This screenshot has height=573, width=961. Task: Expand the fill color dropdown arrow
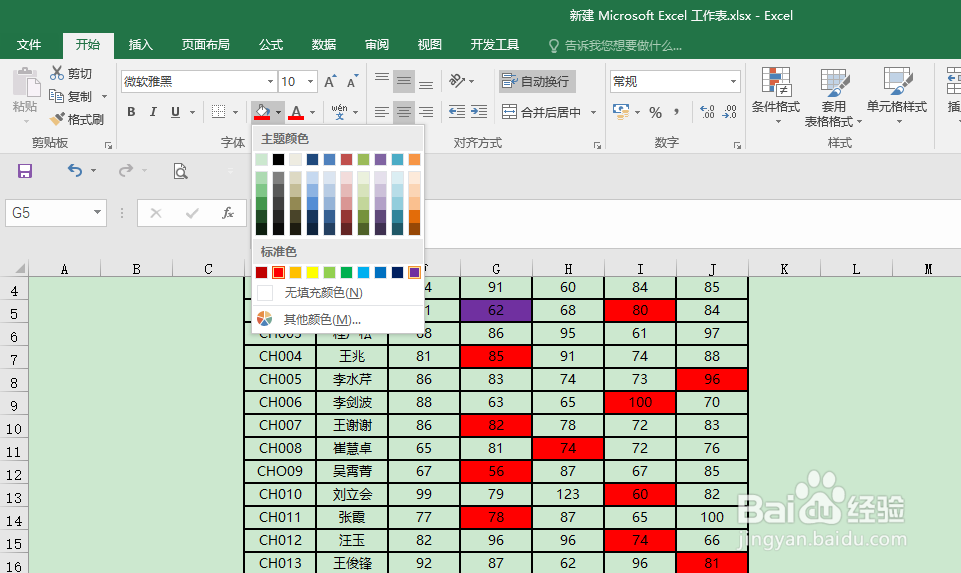278,112
